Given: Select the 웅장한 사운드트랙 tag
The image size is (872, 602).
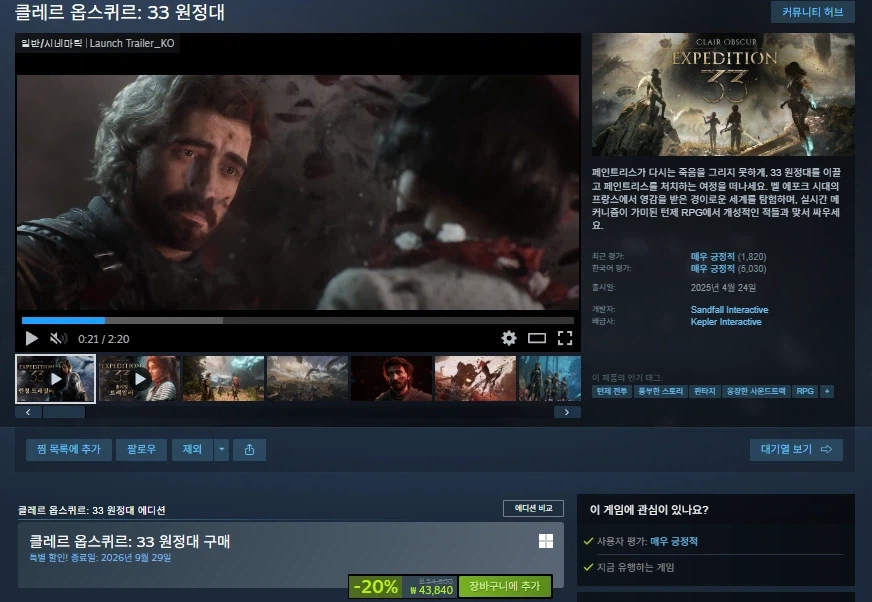Looking at the screenshot, I should pos(756,392).
